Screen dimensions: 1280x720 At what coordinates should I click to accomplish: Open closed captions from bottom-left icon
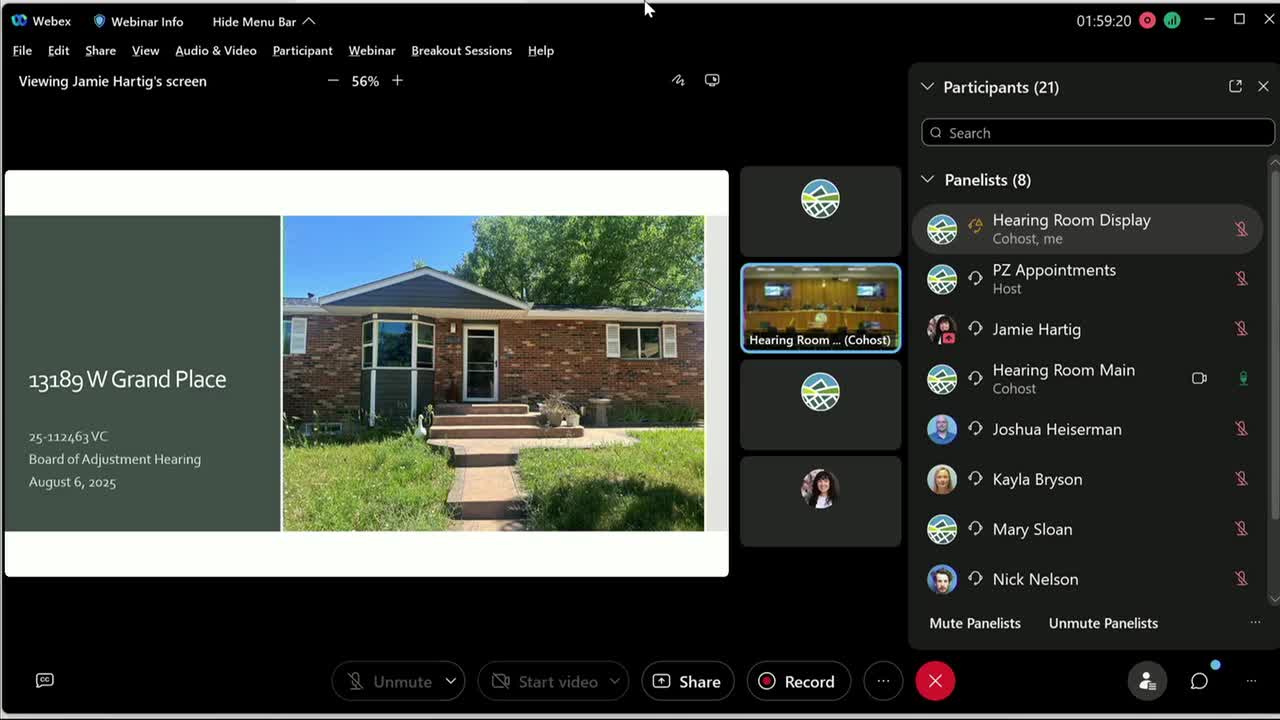pos(45,680)
